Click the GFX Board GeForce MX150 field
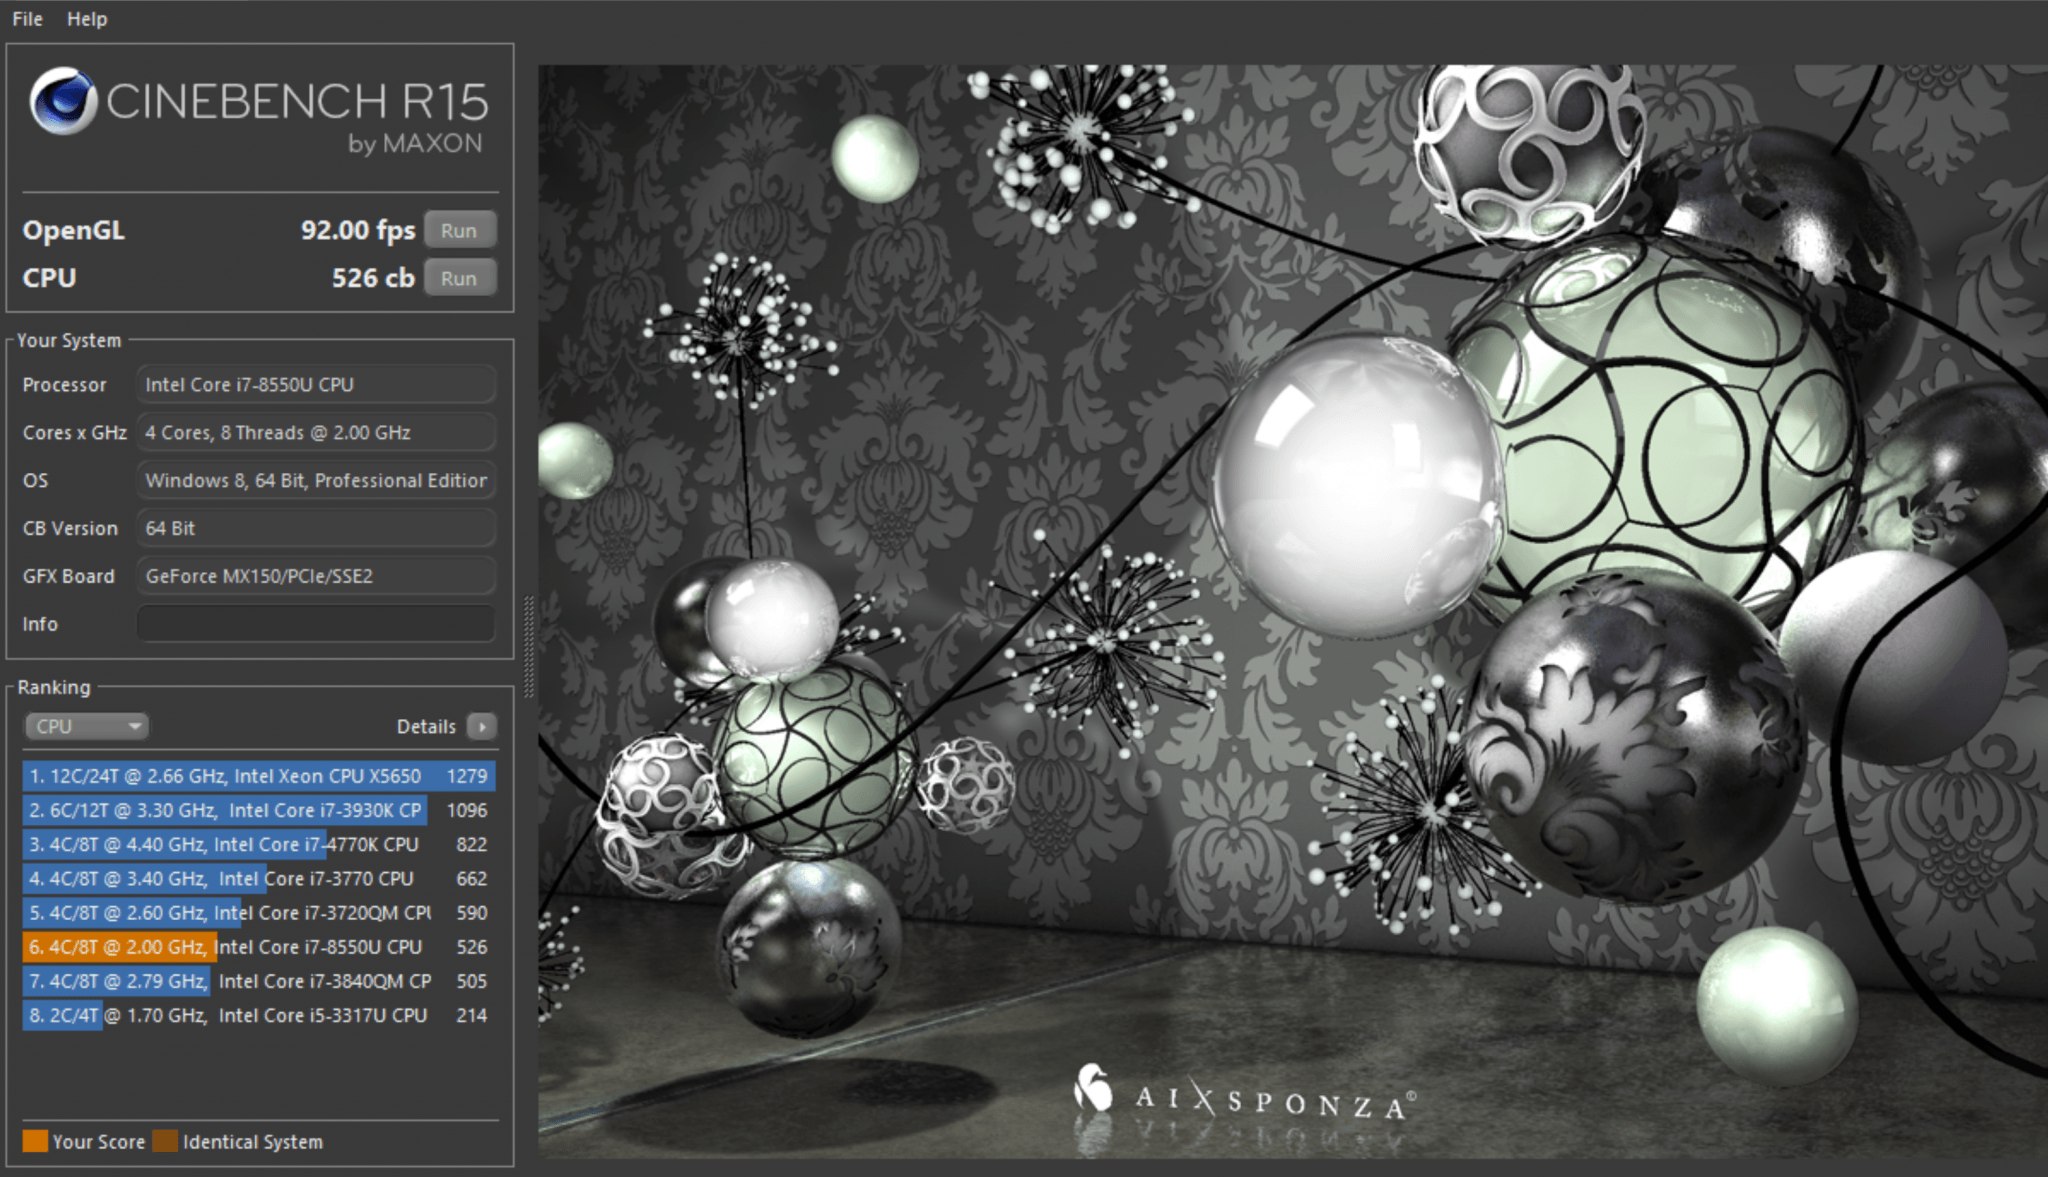Viewport: 2048px width, 1177px height. click(316, 576)
